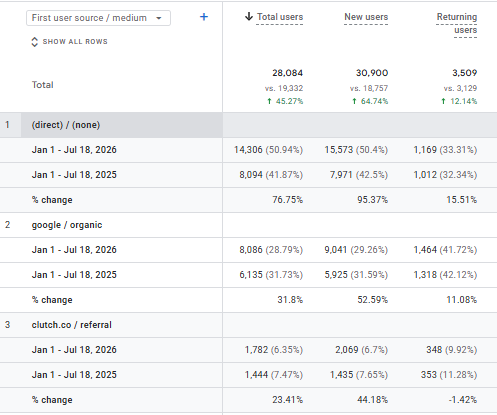The height and width of the screenshot is (415, 497).
Task: Select the Total row label
Action: click(x=42, y=85)
